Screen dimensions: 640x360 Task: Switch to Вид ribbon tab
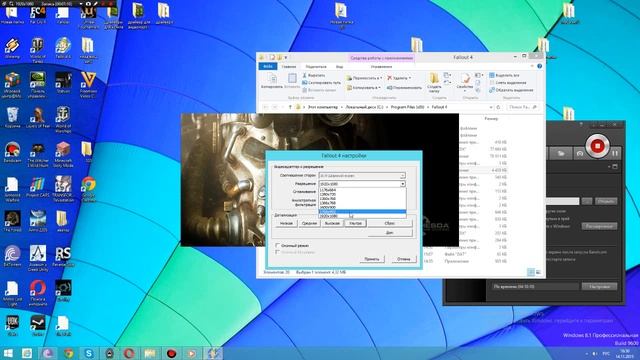coord(339,67)
